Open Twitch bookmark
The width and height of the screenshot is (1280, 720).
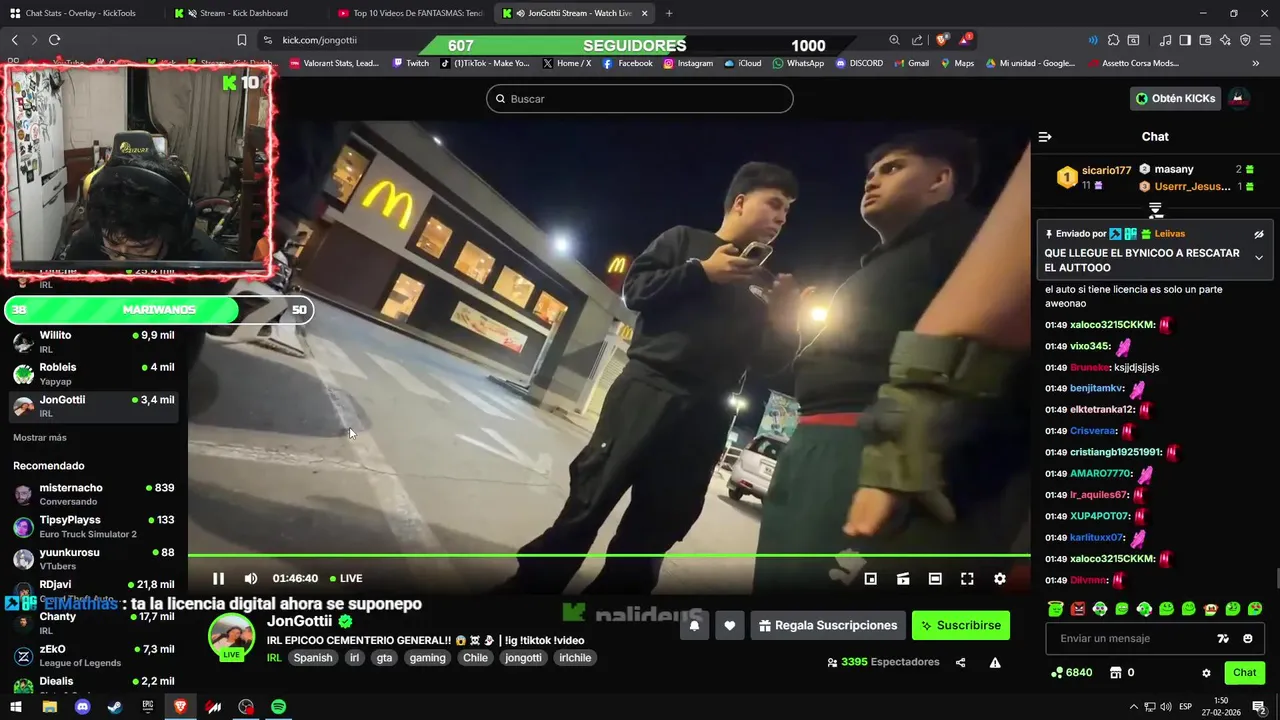coord(411,63)
